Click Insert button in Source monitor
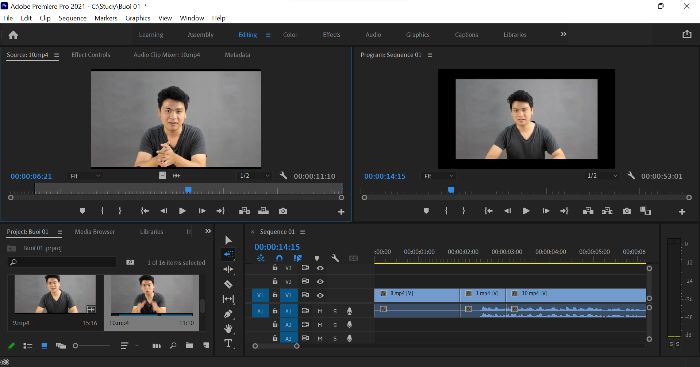Viewport: 700px width, 367px height. (x=244, y=211)
